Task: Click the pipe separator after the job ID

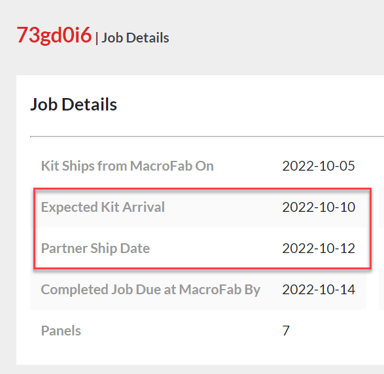Action: click(x=97, y=38)
